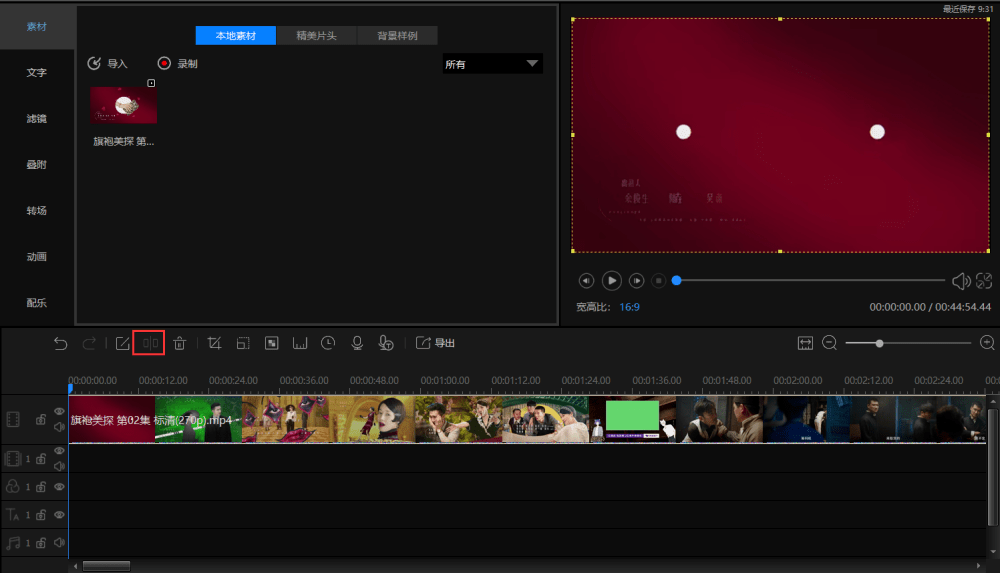Screen dimensions: 1000x573
Task: Open the 所有 filter dropdown
Action: [x=492, y=64]
